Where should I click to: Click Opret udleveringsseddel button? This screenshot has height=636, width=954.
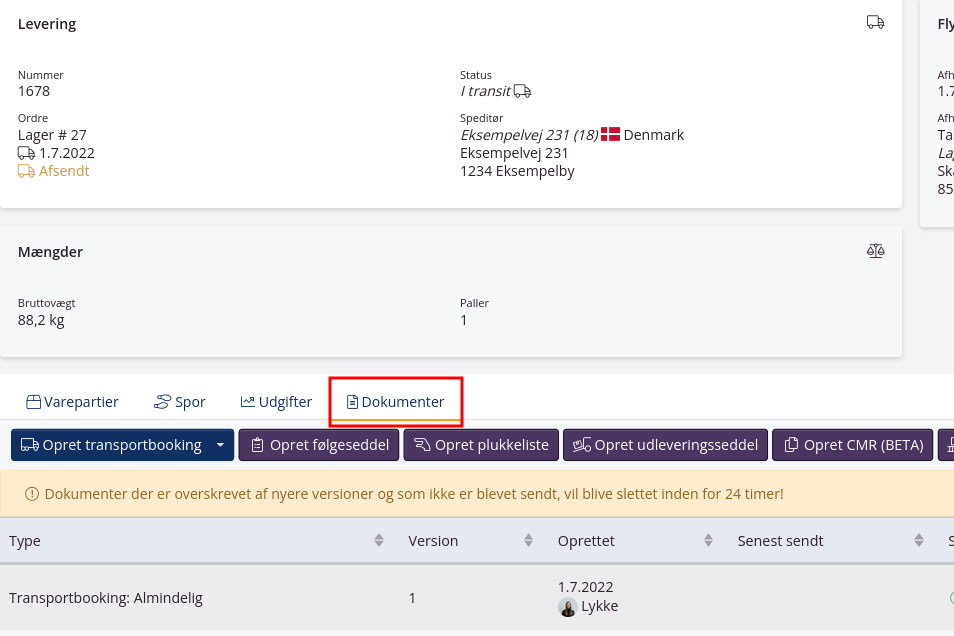665,445
